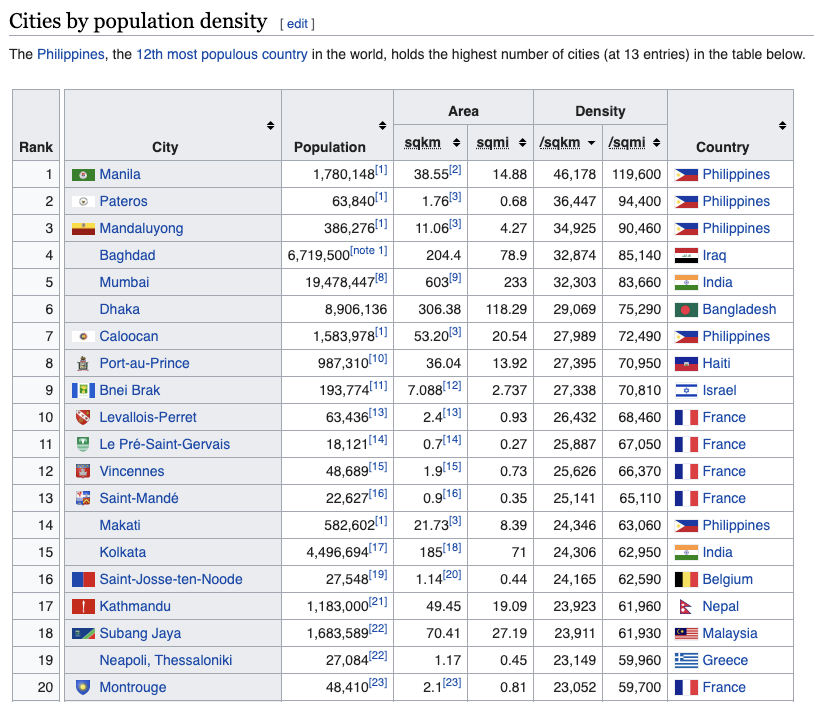Open the Dhaka city link
814x702 pixels.
click(x=119, y=309)
